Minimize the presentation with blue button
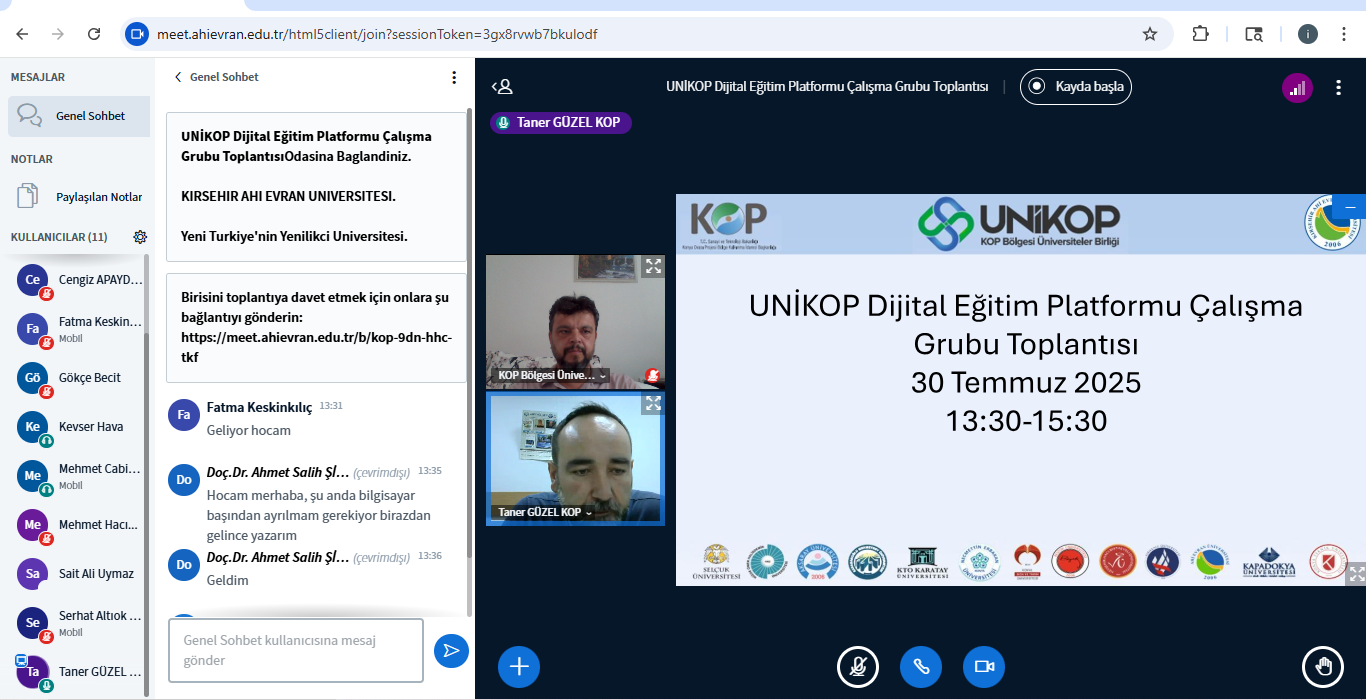Viewport: 1366px width, 700px height. [1349, 207]
